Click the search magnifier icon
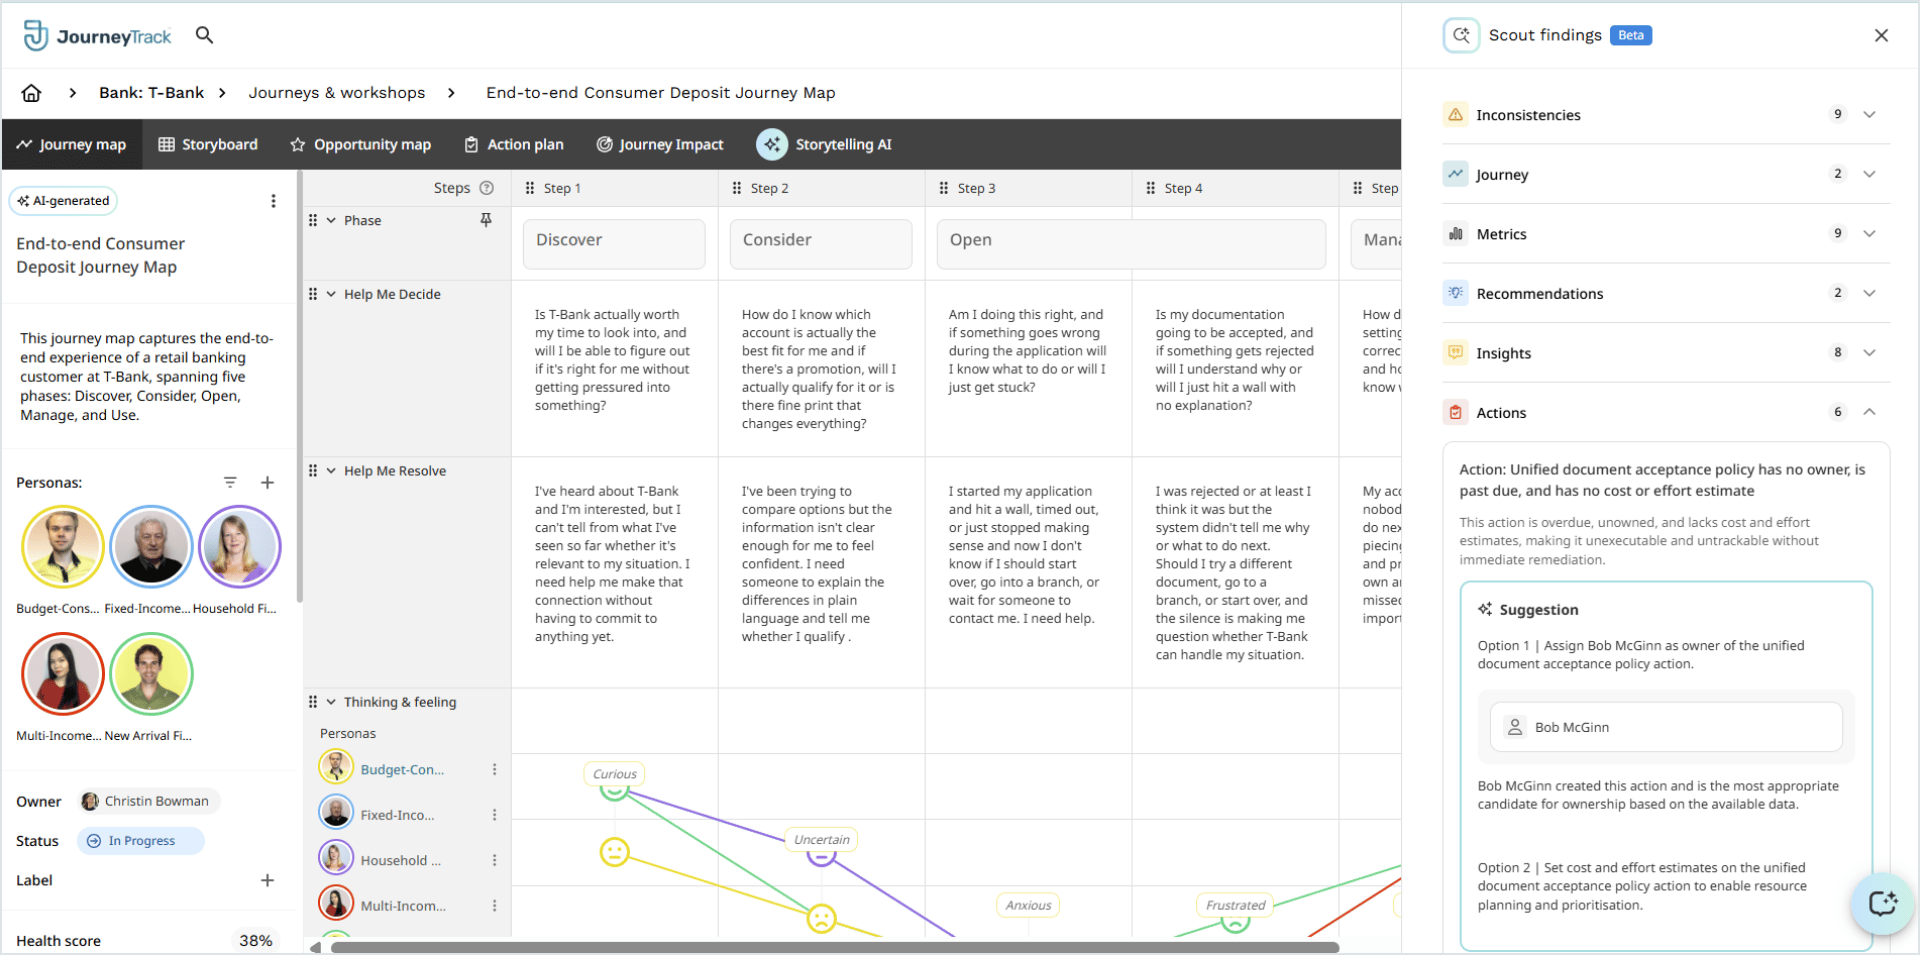This screenshot has width=1920, height=960. 204,35
